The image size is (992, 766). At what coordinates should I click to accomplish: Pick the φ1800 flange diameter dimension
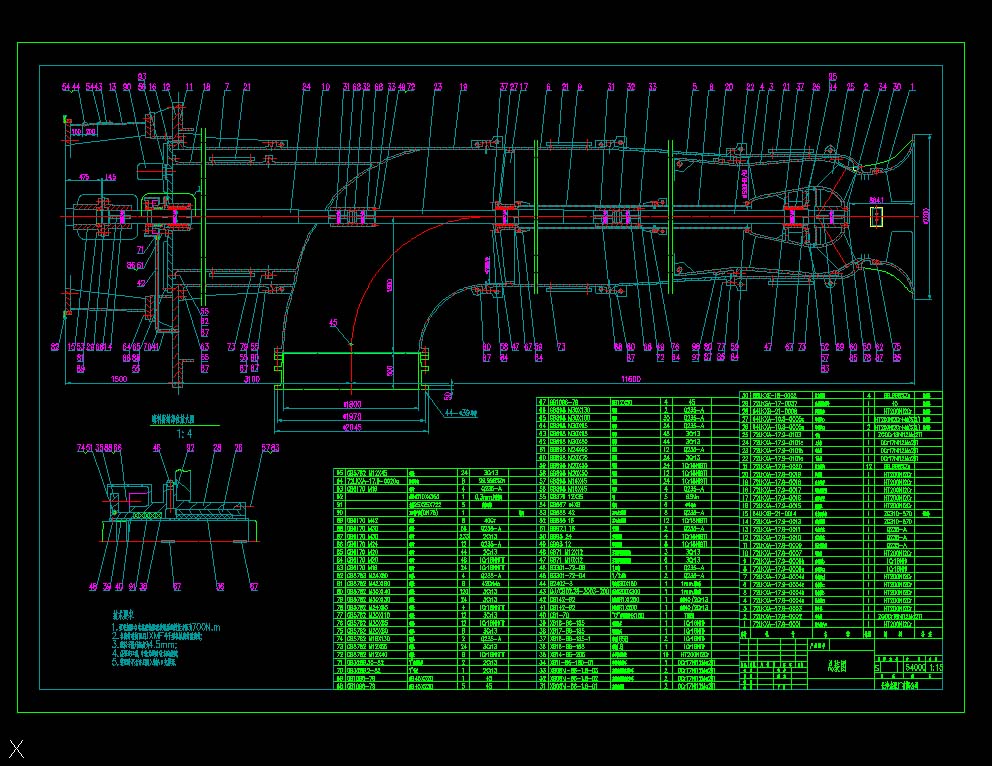click(x=352, y=404)
